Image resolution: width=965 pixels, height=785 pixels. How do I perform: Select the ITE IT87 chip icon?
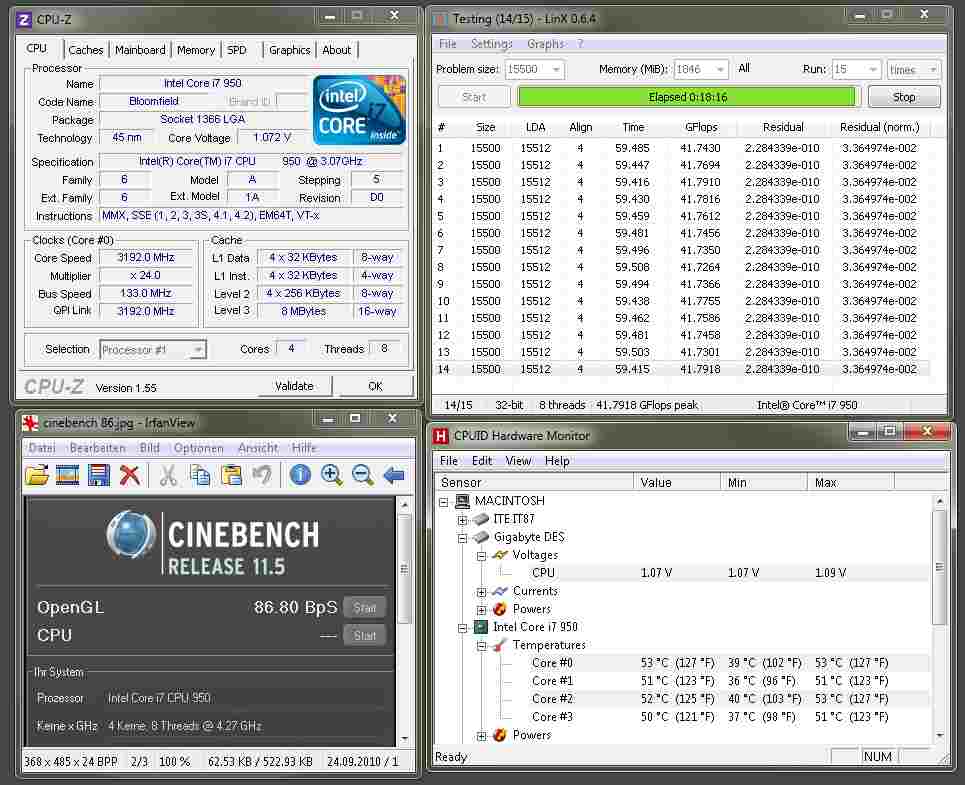pyautogui.click(x=481, y=519)
